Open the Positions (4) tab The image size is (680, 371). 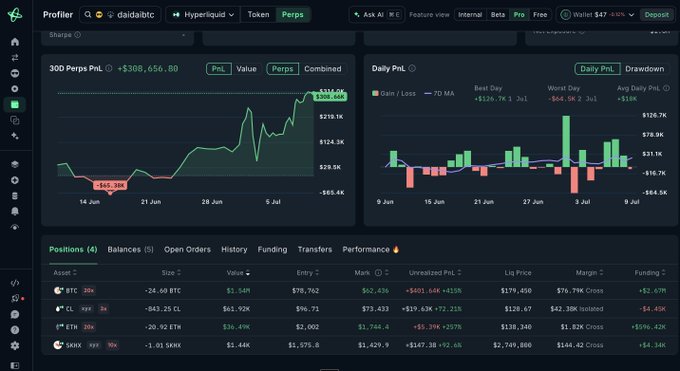click(x=73, y=250)
